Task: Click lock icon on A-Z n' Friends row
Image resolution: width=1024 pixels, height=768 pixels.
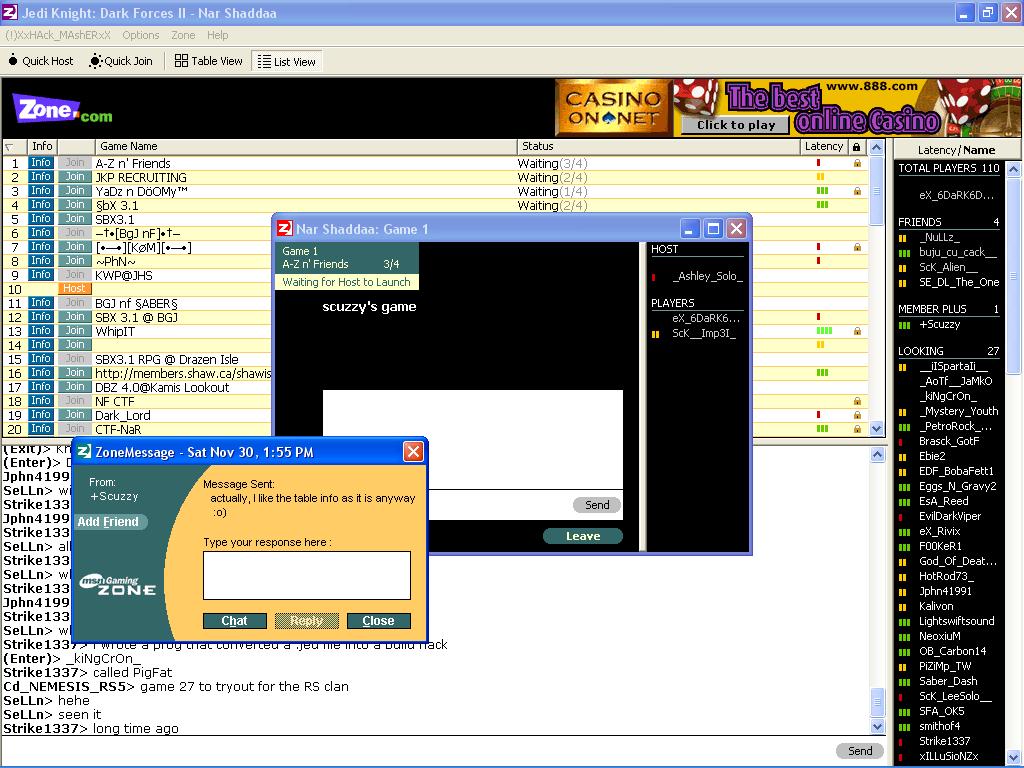Action: (857, 163)
